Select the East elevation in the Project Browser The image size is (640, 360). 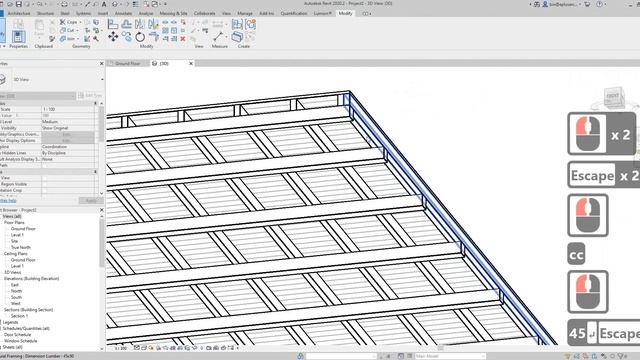pos(15,285)
